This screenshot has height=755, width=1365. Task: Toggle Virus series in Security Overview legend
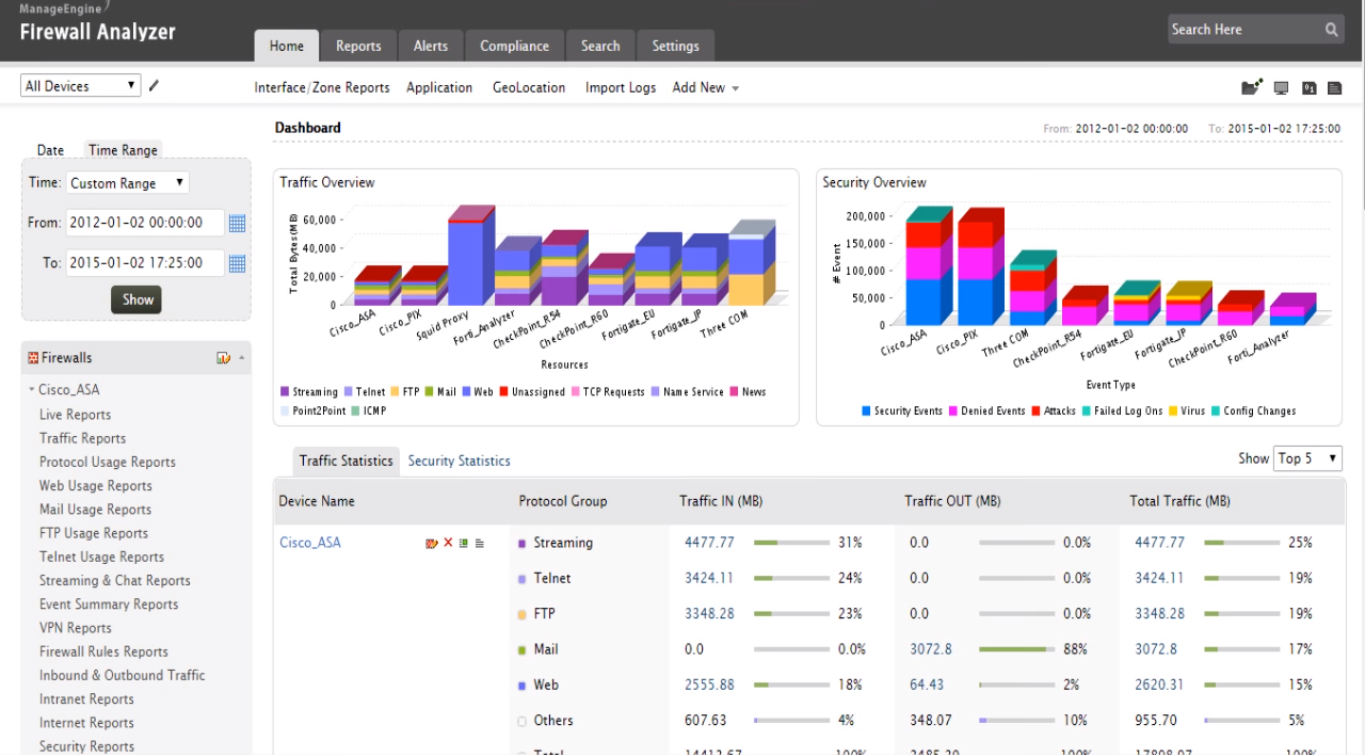(x=1185, y=411)
